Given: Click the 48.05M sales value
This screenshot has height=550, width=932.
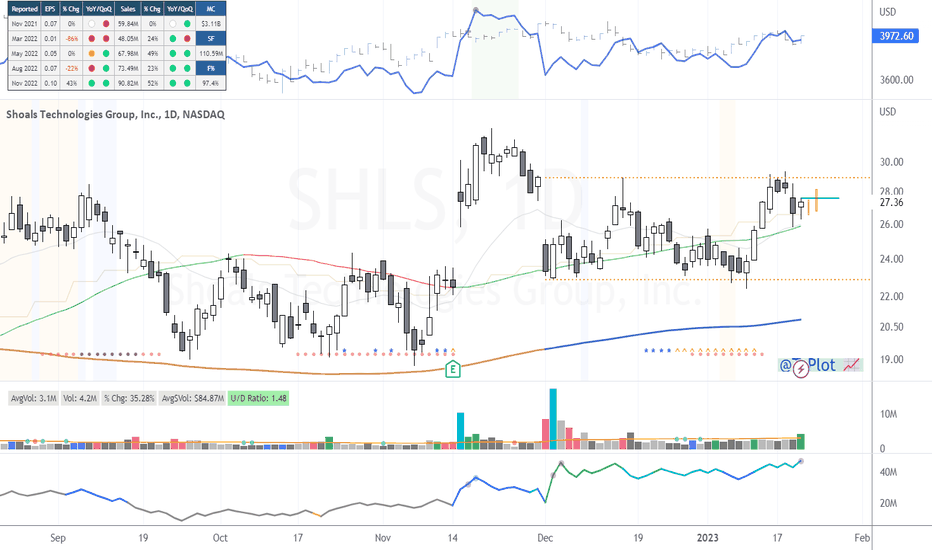Looking at the screenshot, I should 128,39.
